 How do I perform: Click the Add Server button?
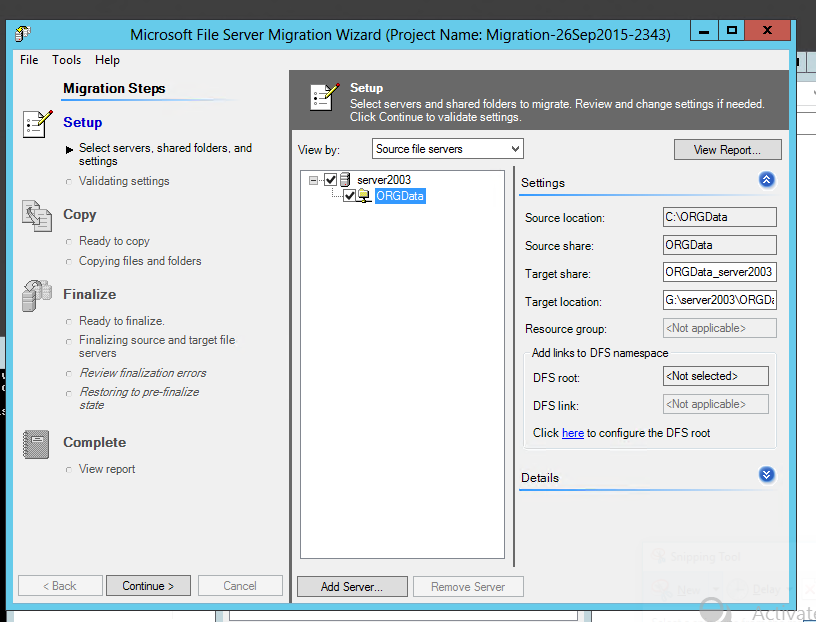[352, 587]
